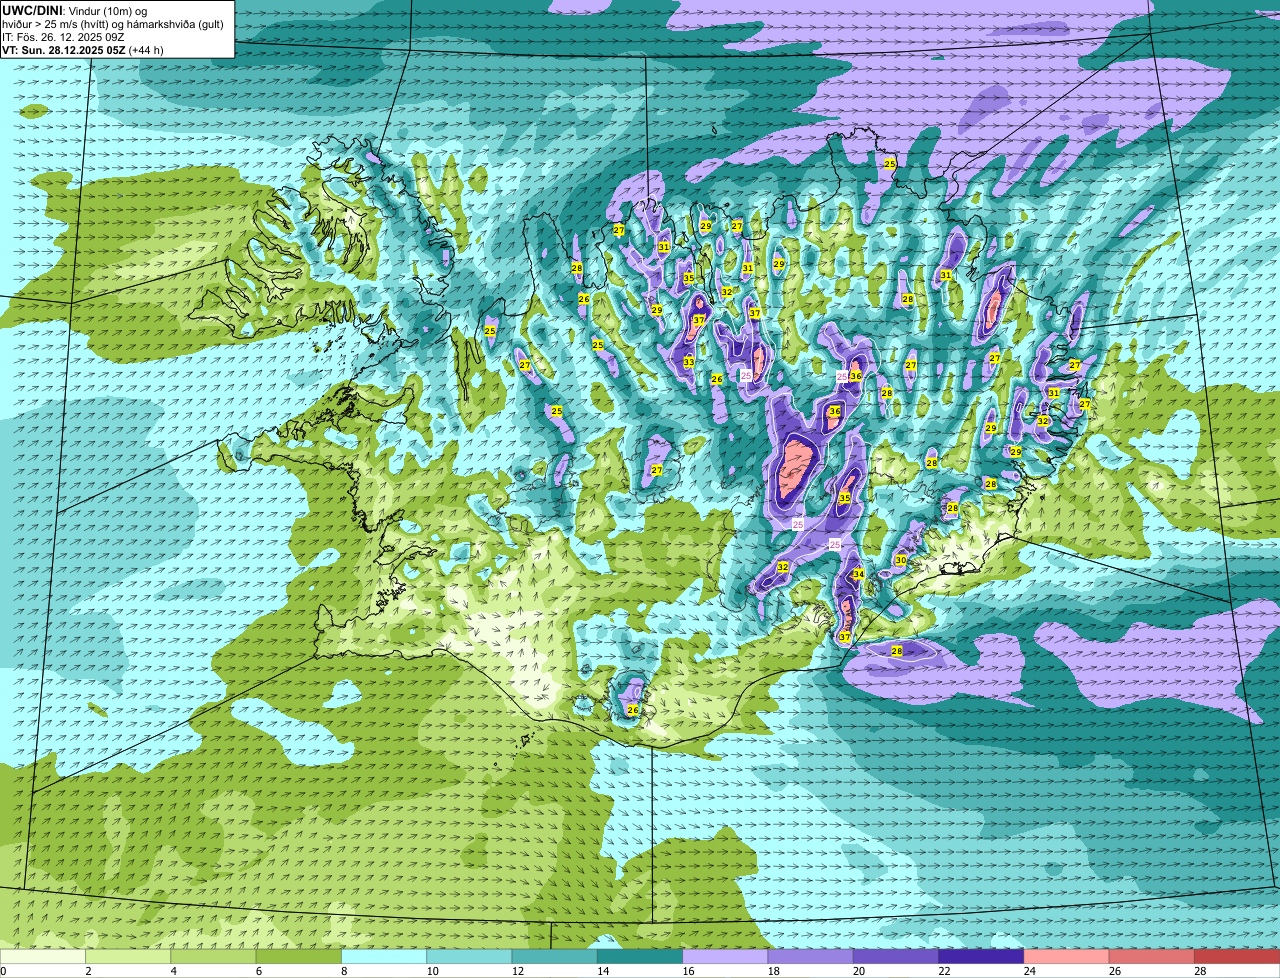Select the 8–10 m/s pale cyan legend swatch

click(384, 957)
